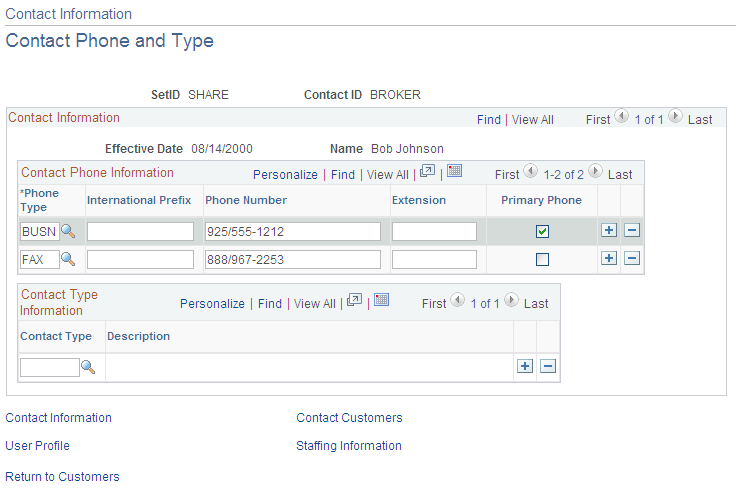Zoom Contact Type Information grid in new window

[x=354, y=300]
